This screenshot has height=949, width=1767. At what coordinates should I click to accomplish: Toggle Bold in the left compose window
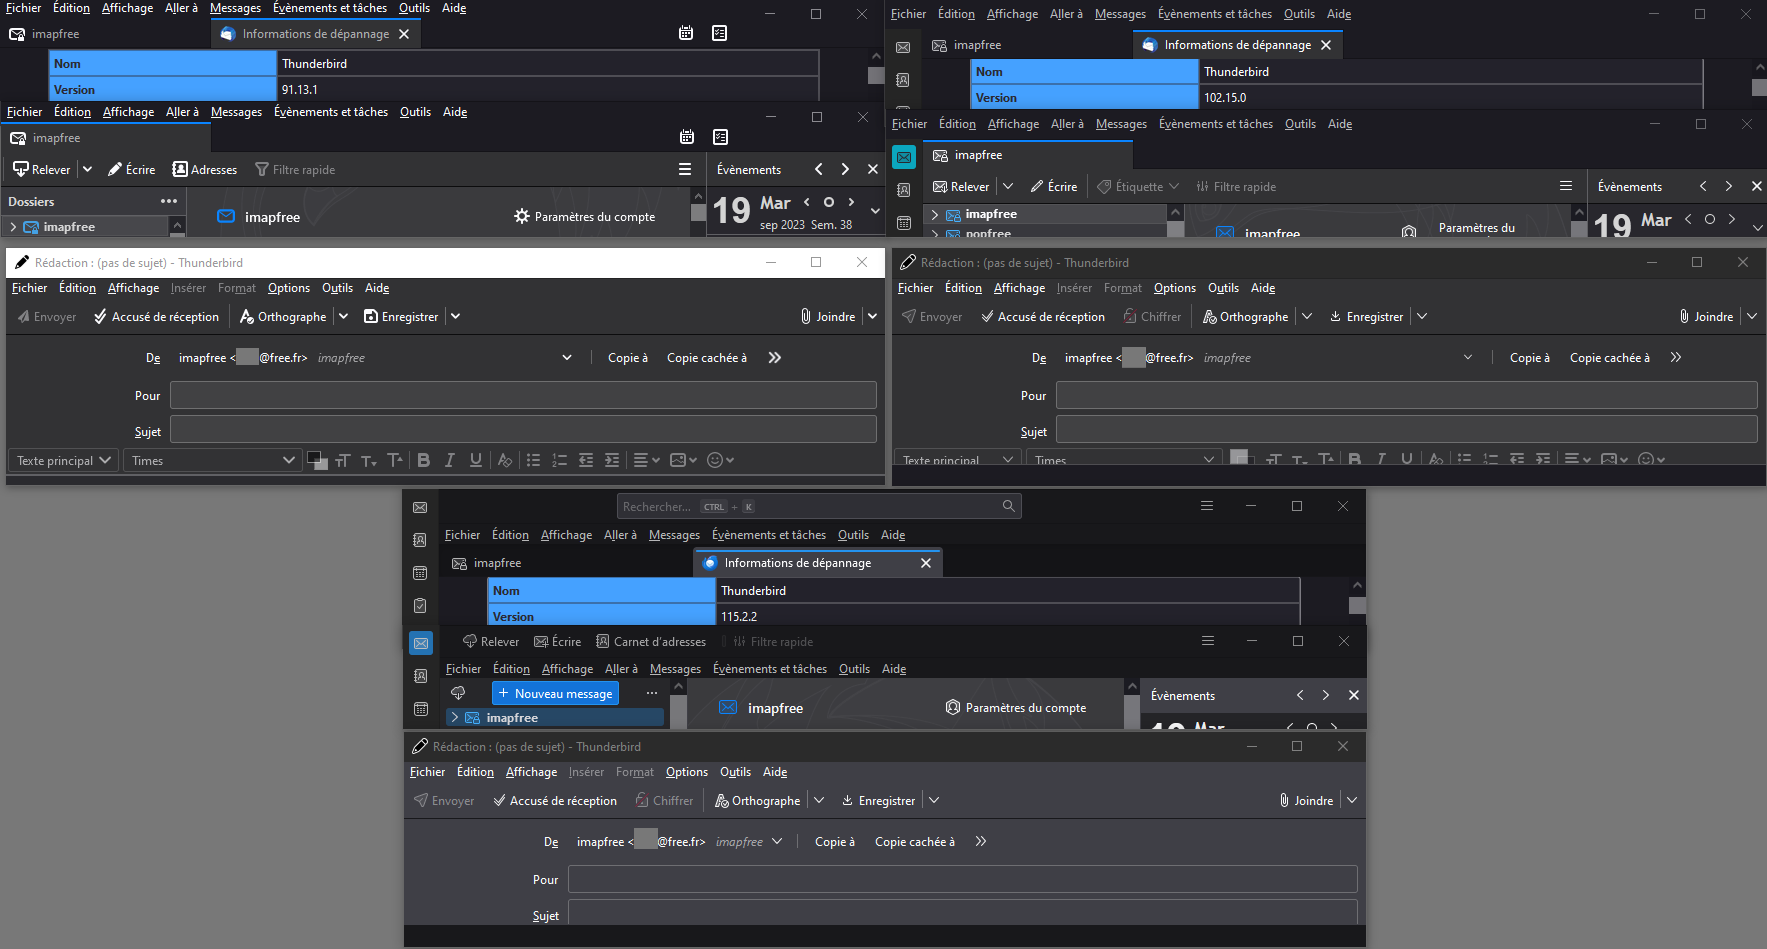(424, 460)
